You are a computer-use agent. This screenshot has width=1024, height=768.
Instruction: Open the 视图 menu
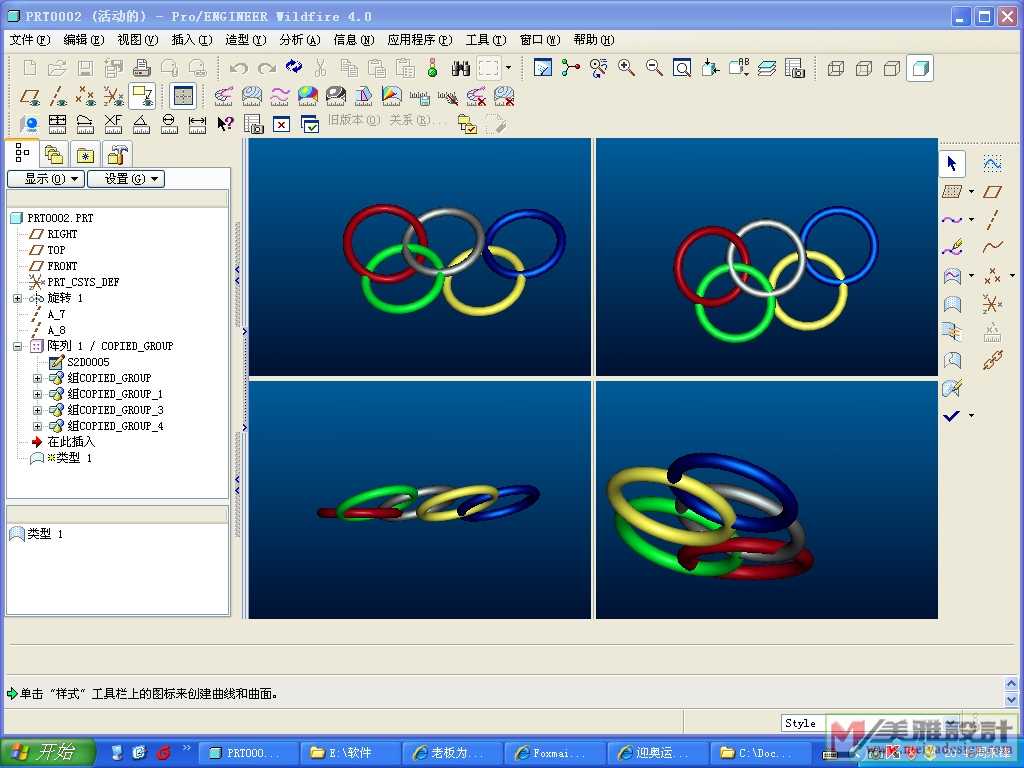[138, 40]
